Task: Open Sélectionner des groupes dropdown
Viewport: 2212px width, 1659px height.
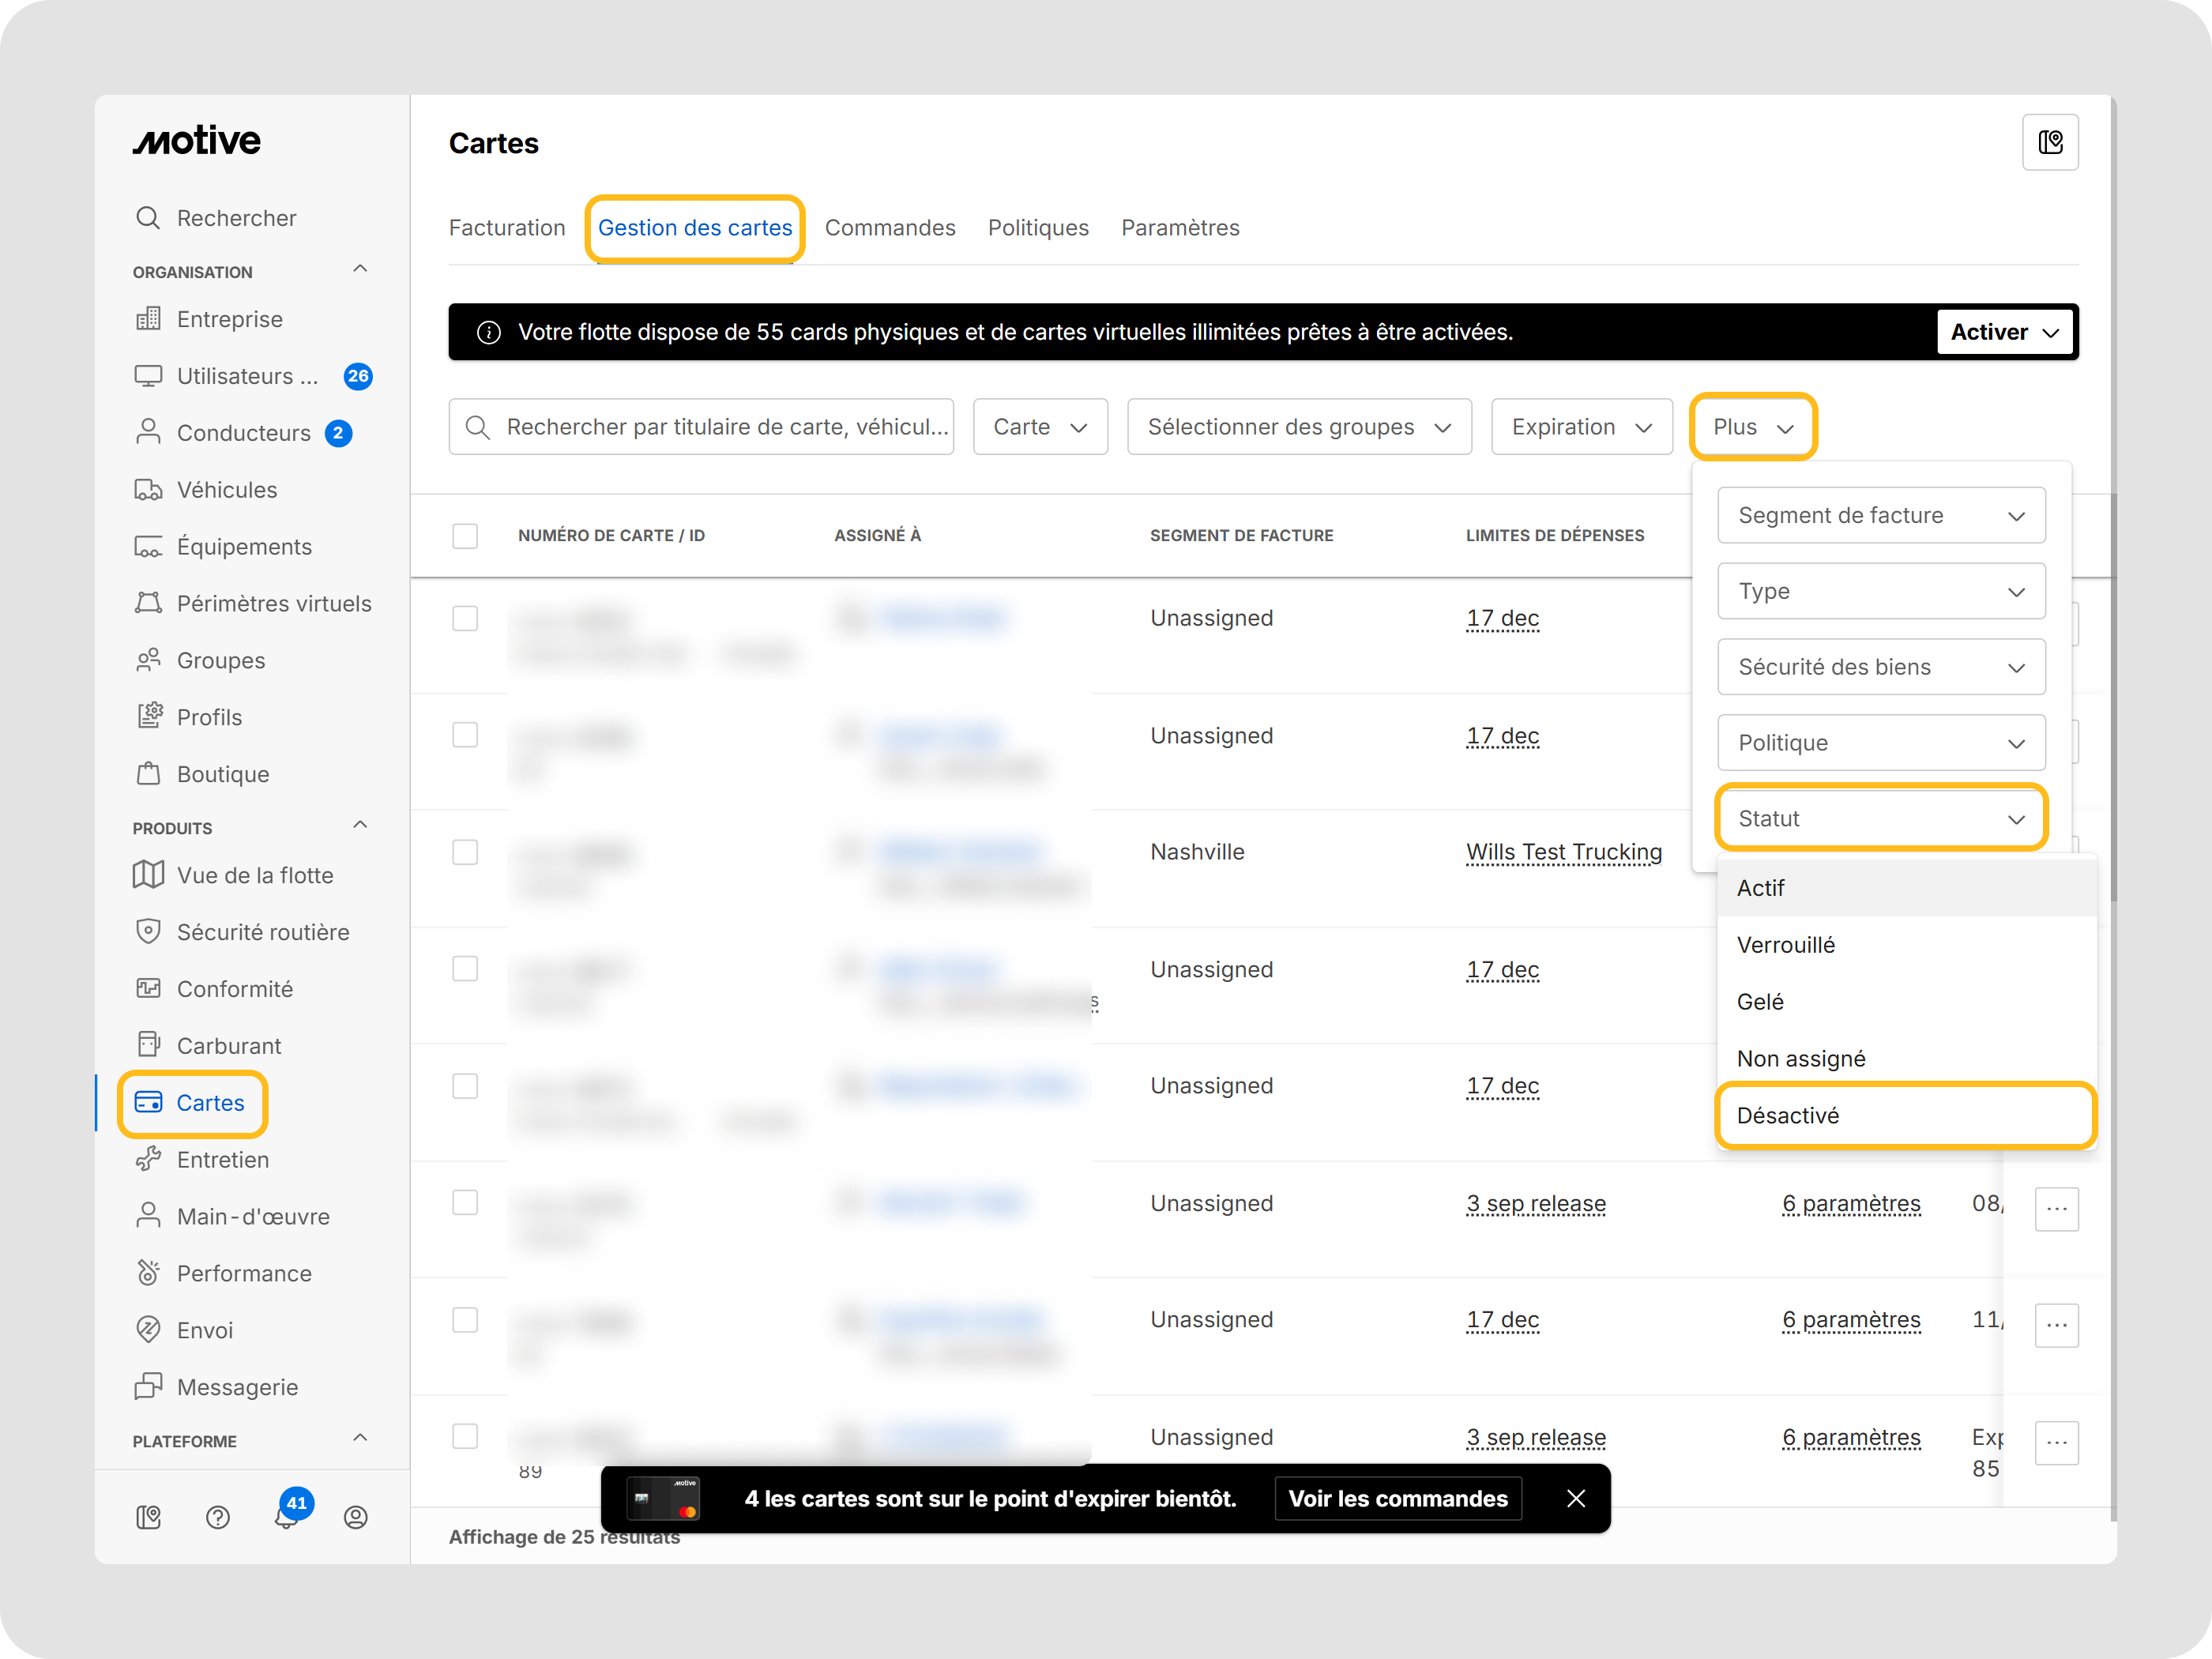Action: [x=1299, y=427]
